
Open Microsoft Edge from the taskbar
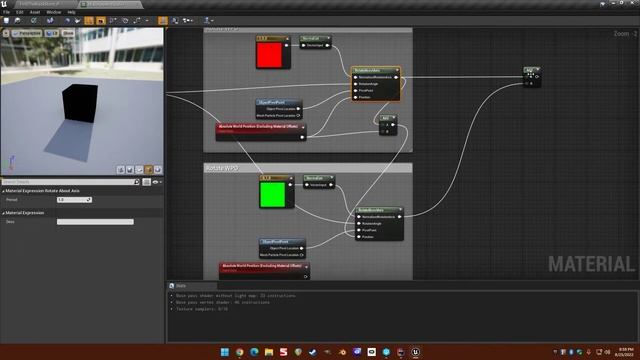(254, 352)
